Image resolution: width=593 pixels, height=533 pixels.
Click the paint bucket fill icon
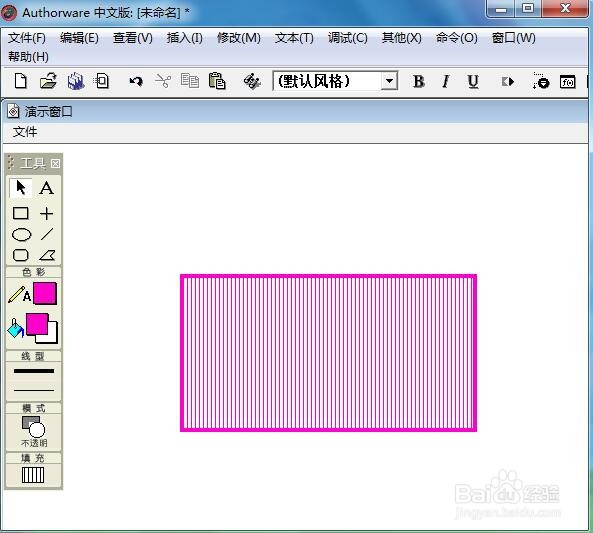point(16,328)
